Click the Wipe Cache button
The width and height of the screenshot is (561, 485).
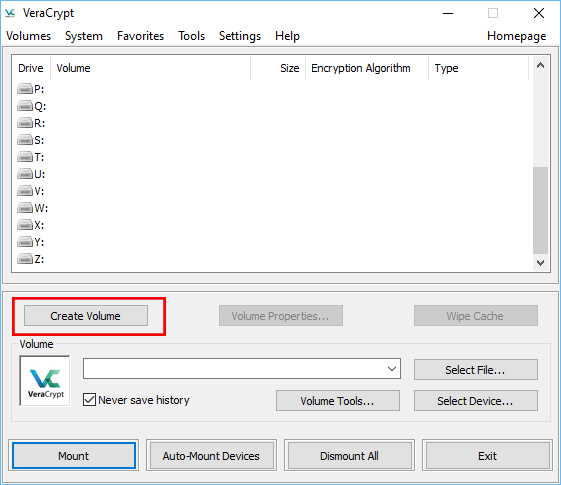coord(476,316)
